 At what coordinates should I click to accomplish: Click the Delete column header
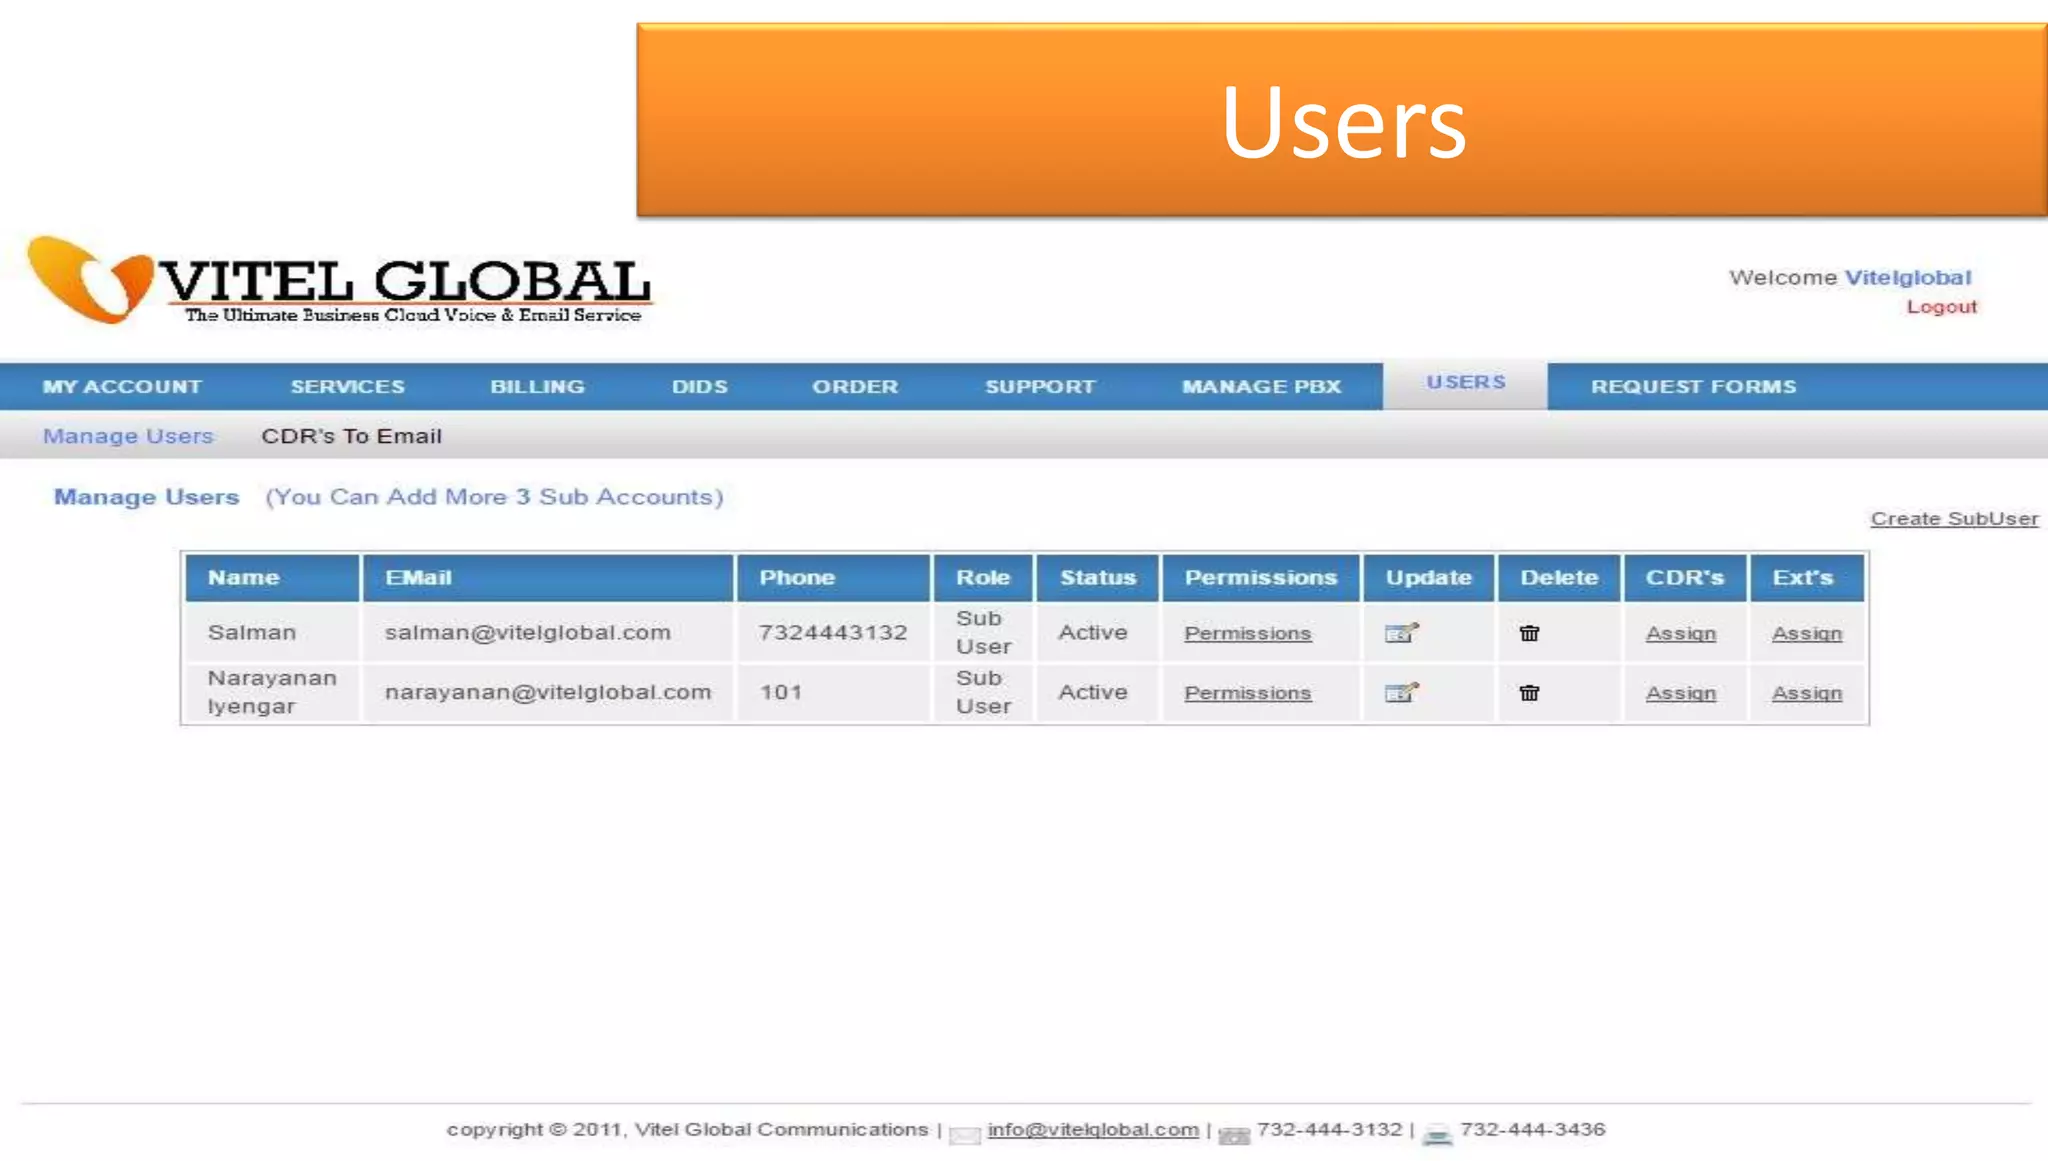[1558, 577]
